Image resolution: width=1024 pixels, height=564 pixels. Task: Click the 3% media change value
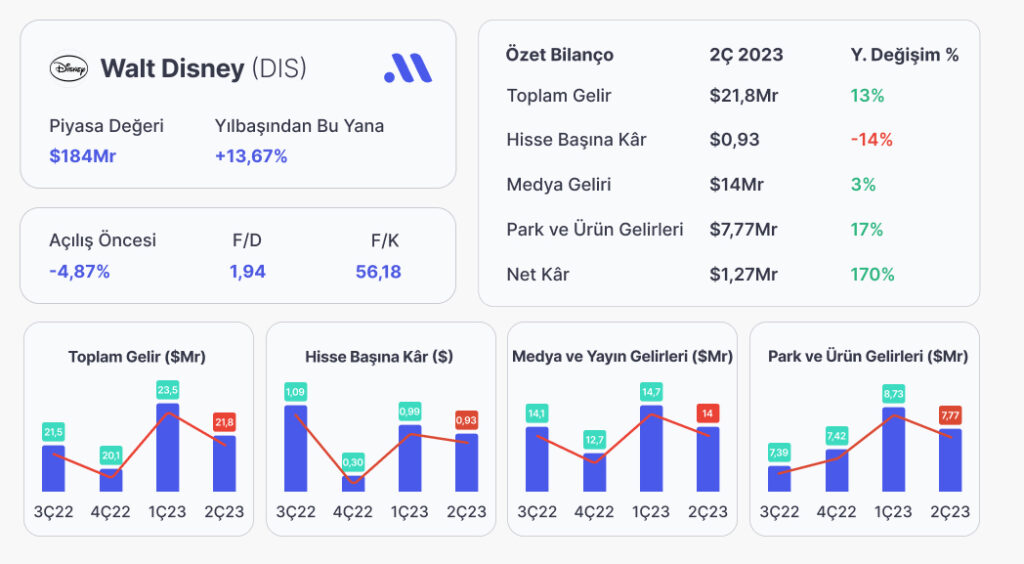863,185
